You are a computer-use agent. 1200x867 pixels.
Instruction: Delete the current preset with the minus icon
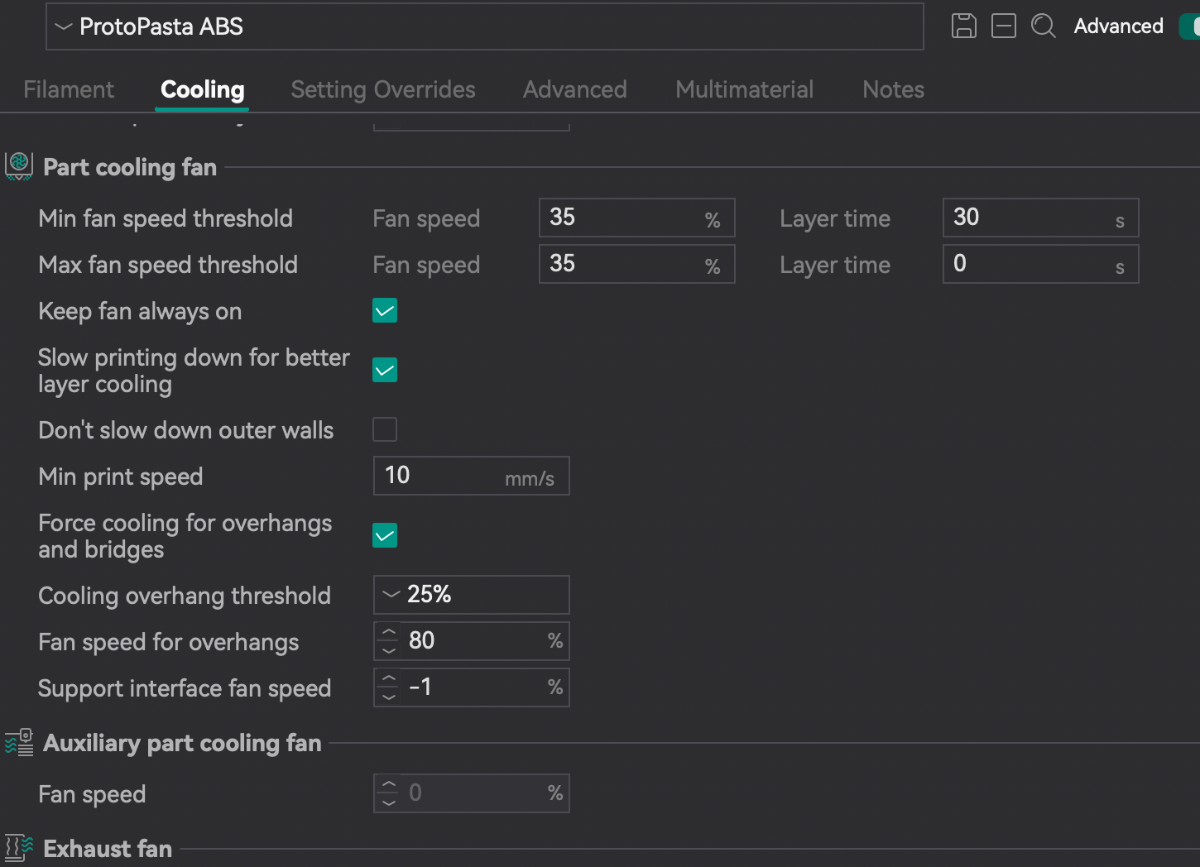[1004, 26]
